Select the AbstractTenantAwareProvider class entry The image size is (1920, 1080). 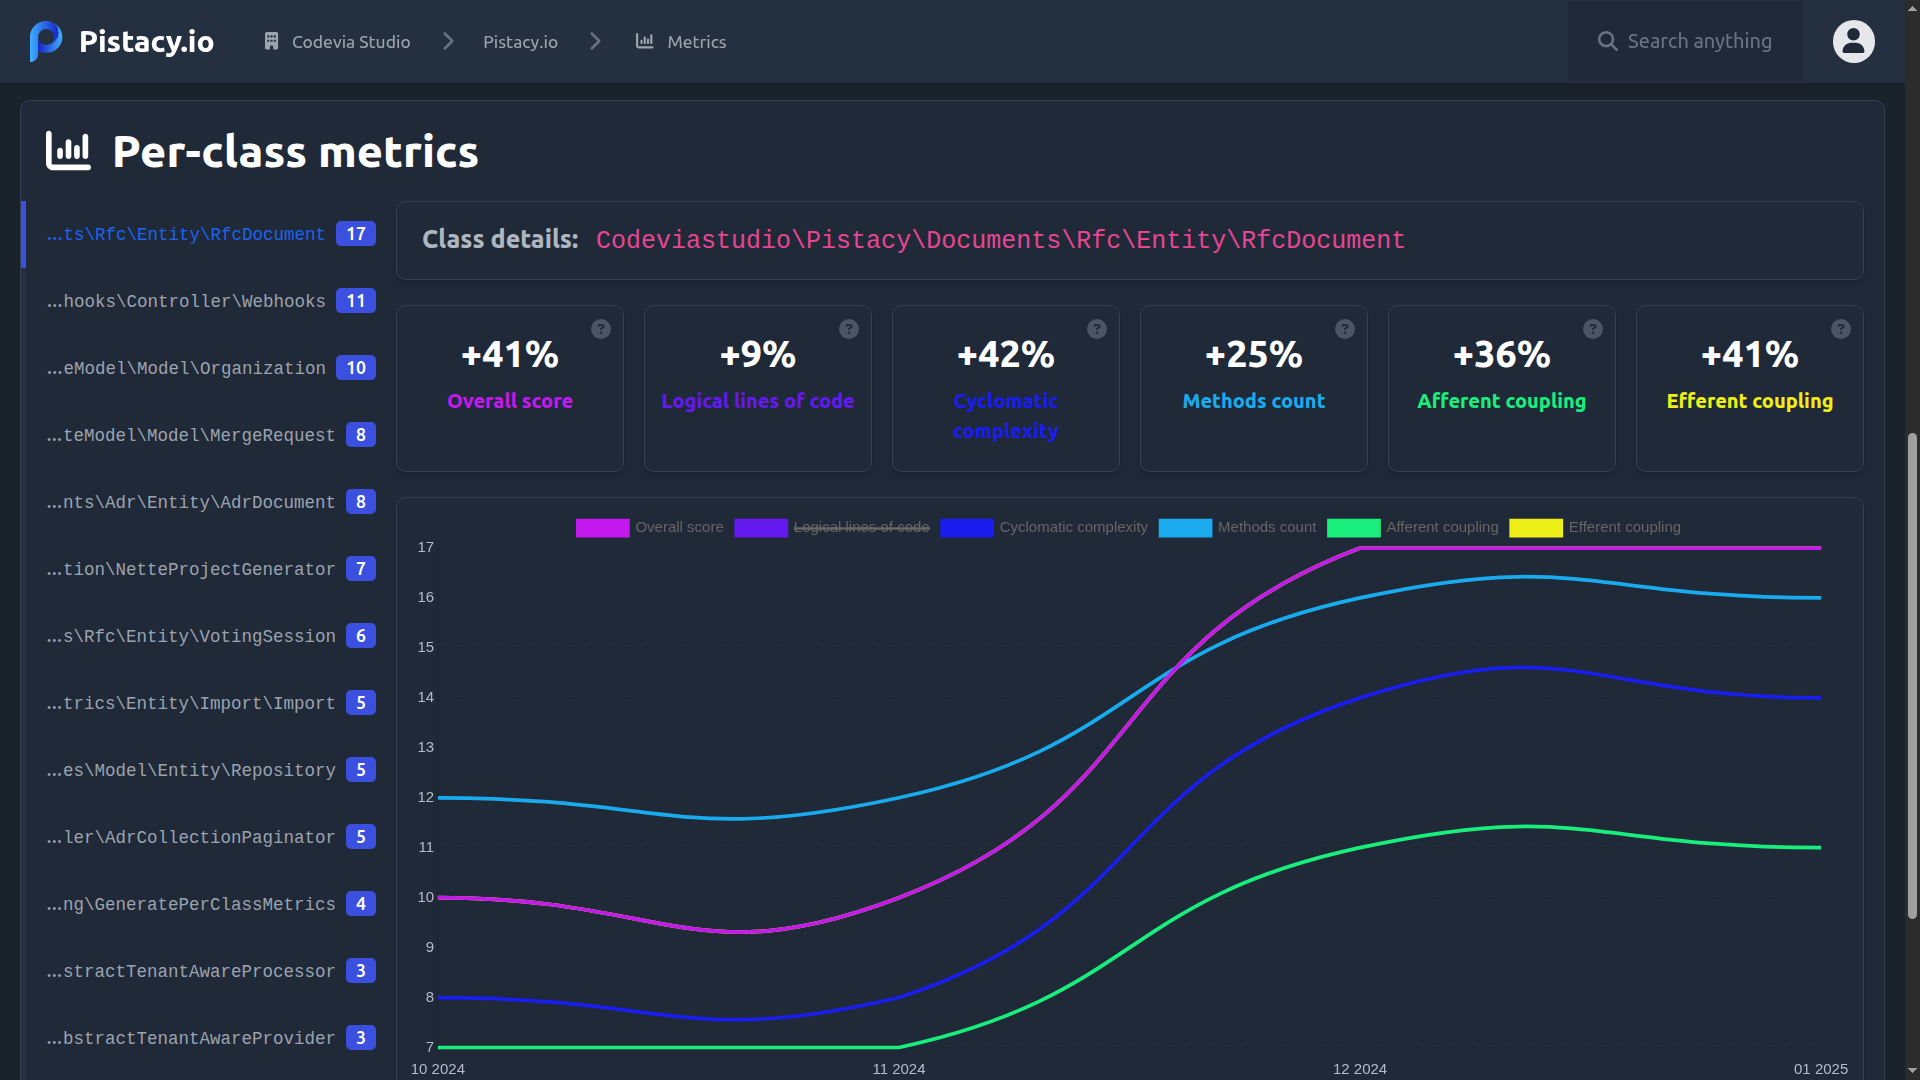[200, 1038]
